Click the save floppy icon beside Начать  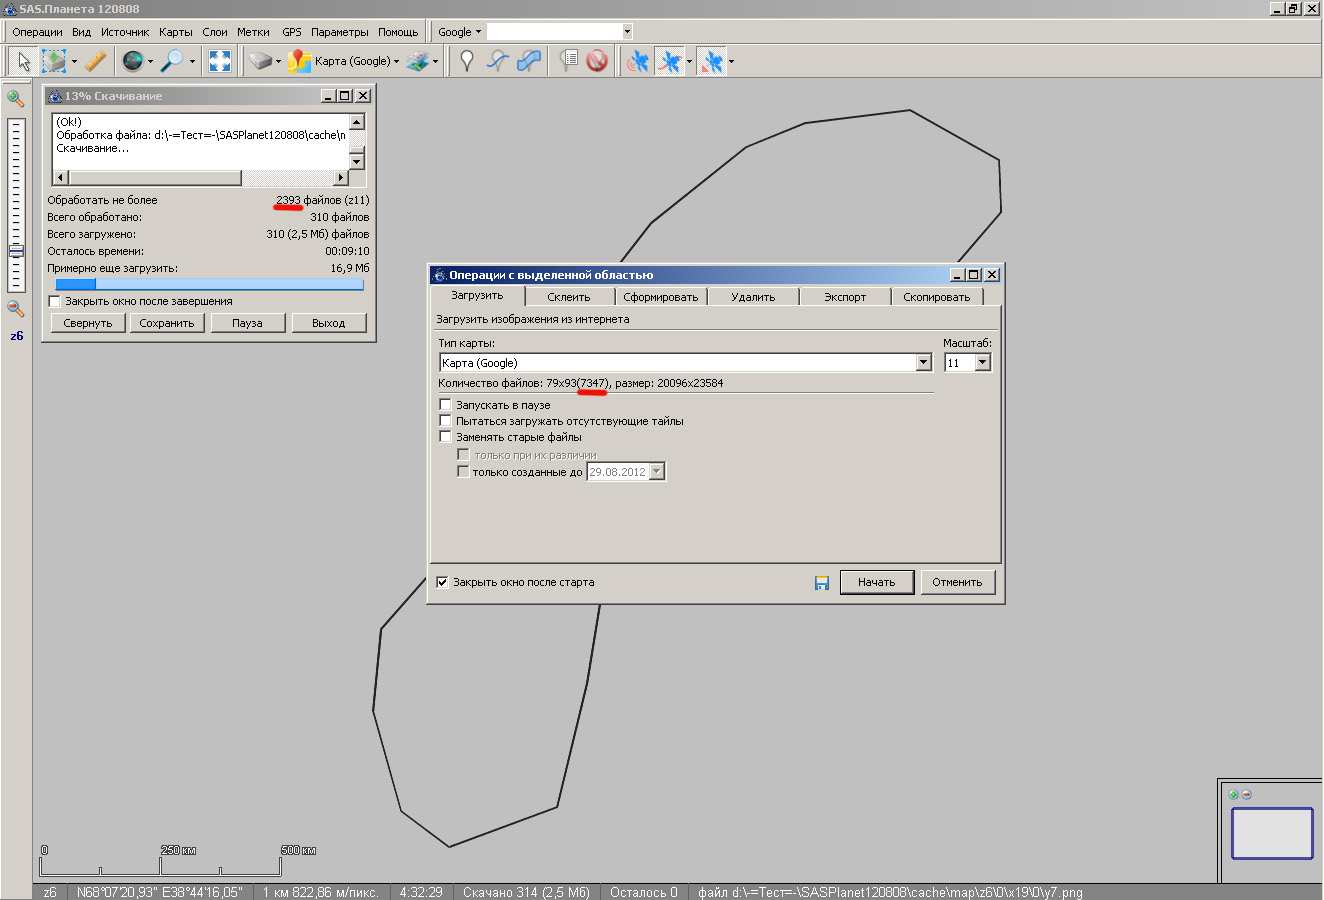coord(822,582)
